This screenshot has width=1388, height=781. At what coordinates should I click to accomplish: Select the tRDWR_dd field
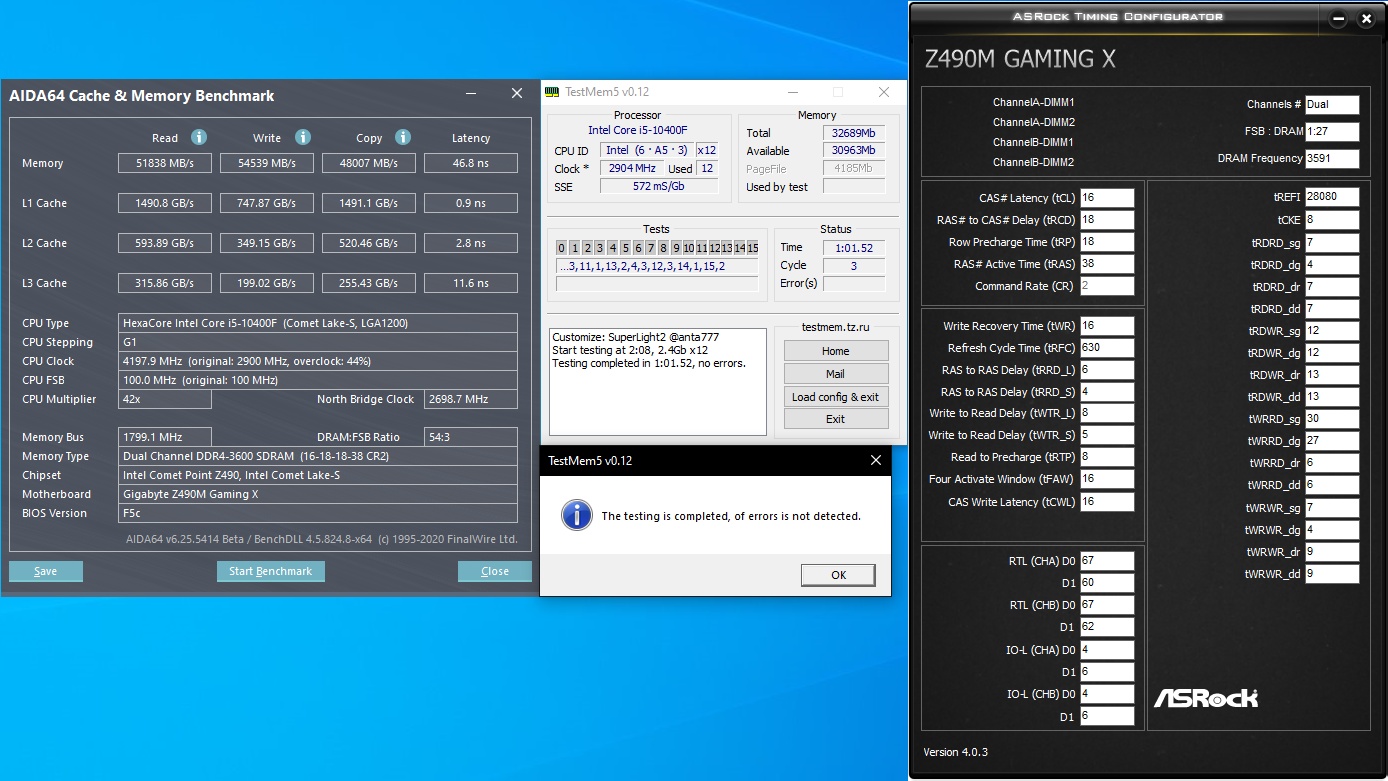pyautogui.click(x=1332, y=397)
